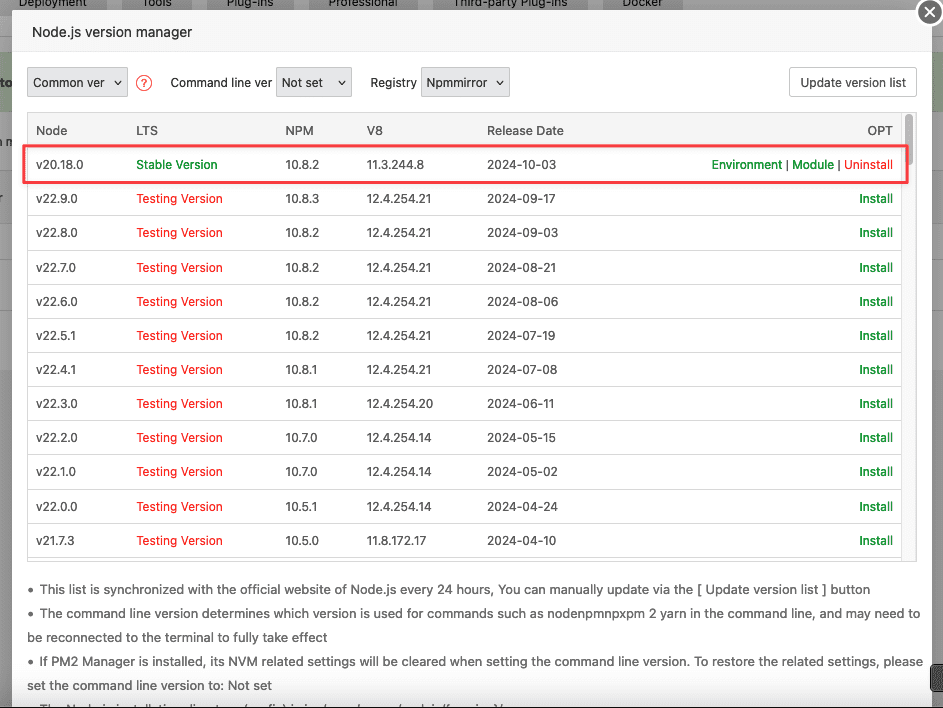Open the Registry Npmmirror dropdown
The height and width of the screenshot is (708, 943).
coord(466,83)
